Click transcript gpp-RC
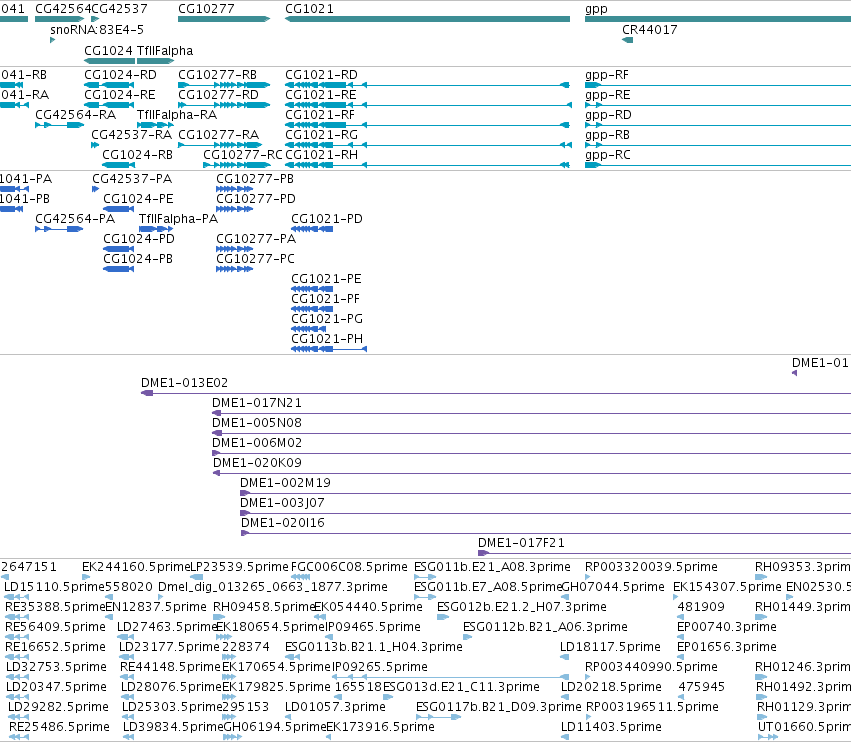Viewport: 851px width, 742px height. coord(608,155)
